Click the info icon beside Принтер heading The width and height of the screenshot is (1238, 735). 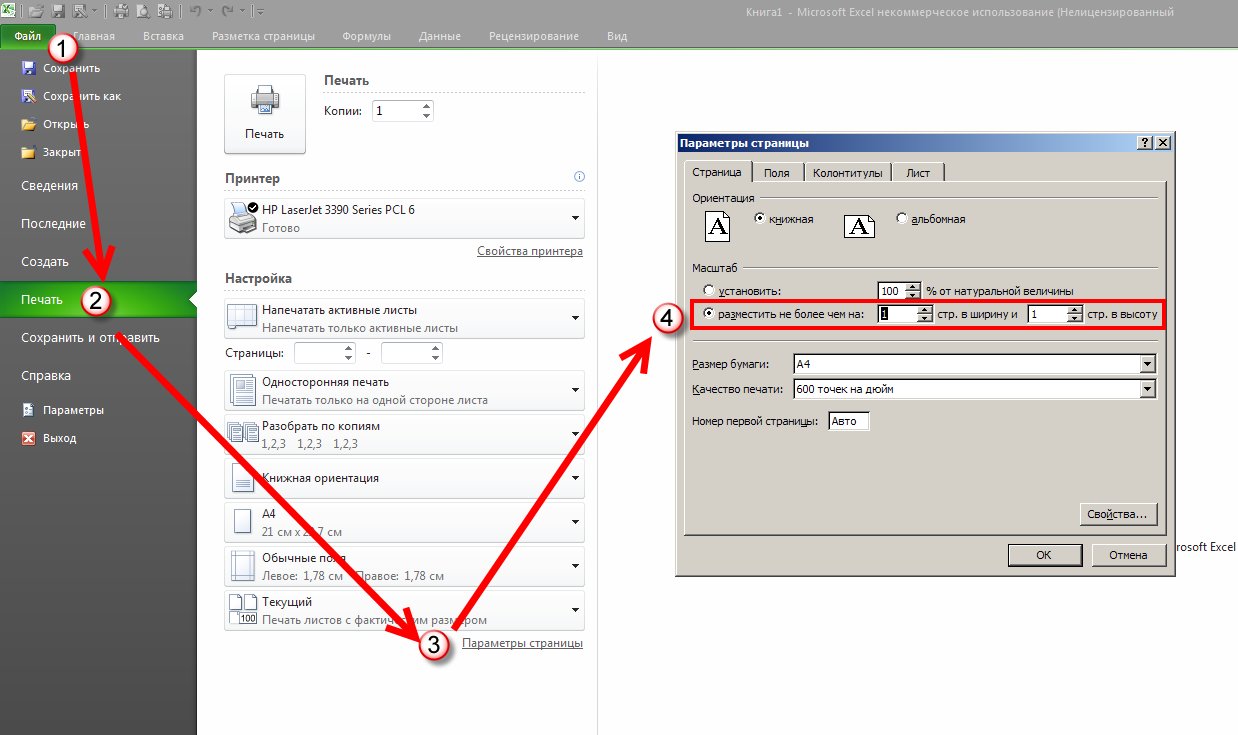tap(578, 177)
